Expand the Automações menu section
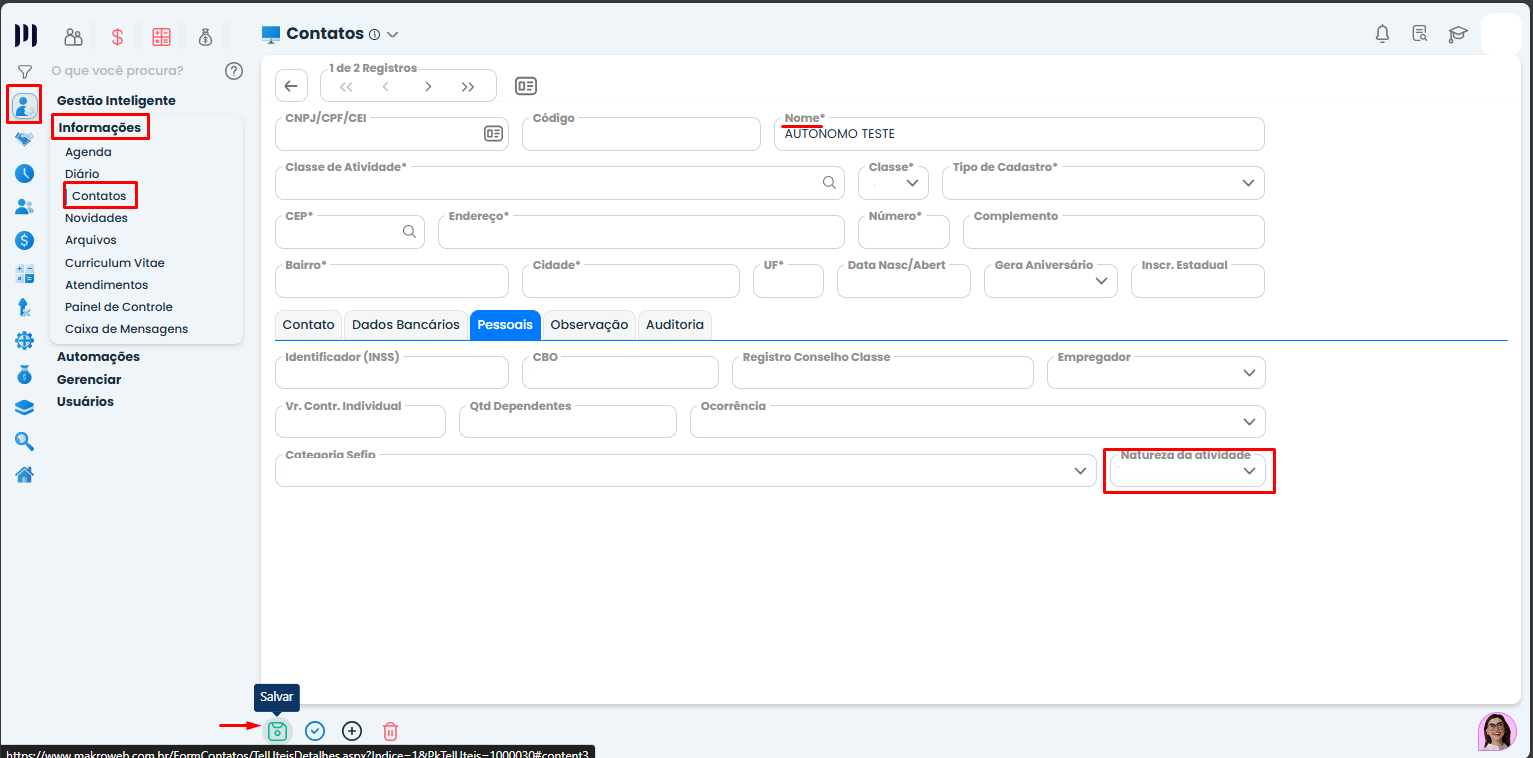 point(98,357)
